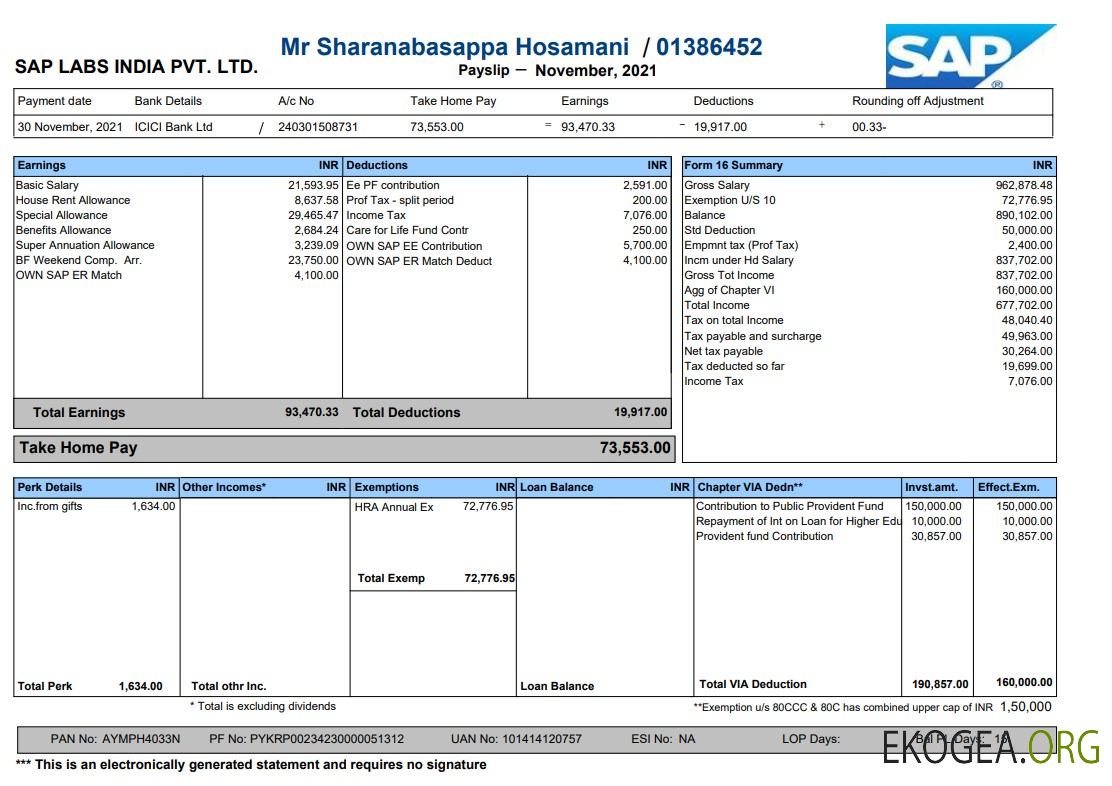Select Total othr Inc. label

point(228,686)
